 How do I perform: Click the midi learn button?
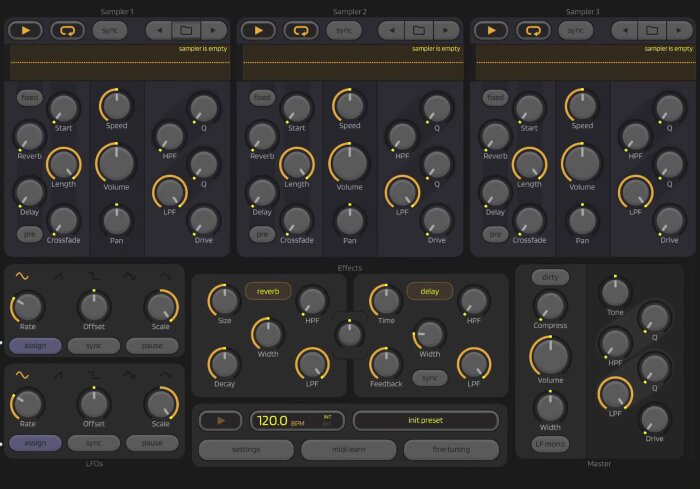[348, 449]
